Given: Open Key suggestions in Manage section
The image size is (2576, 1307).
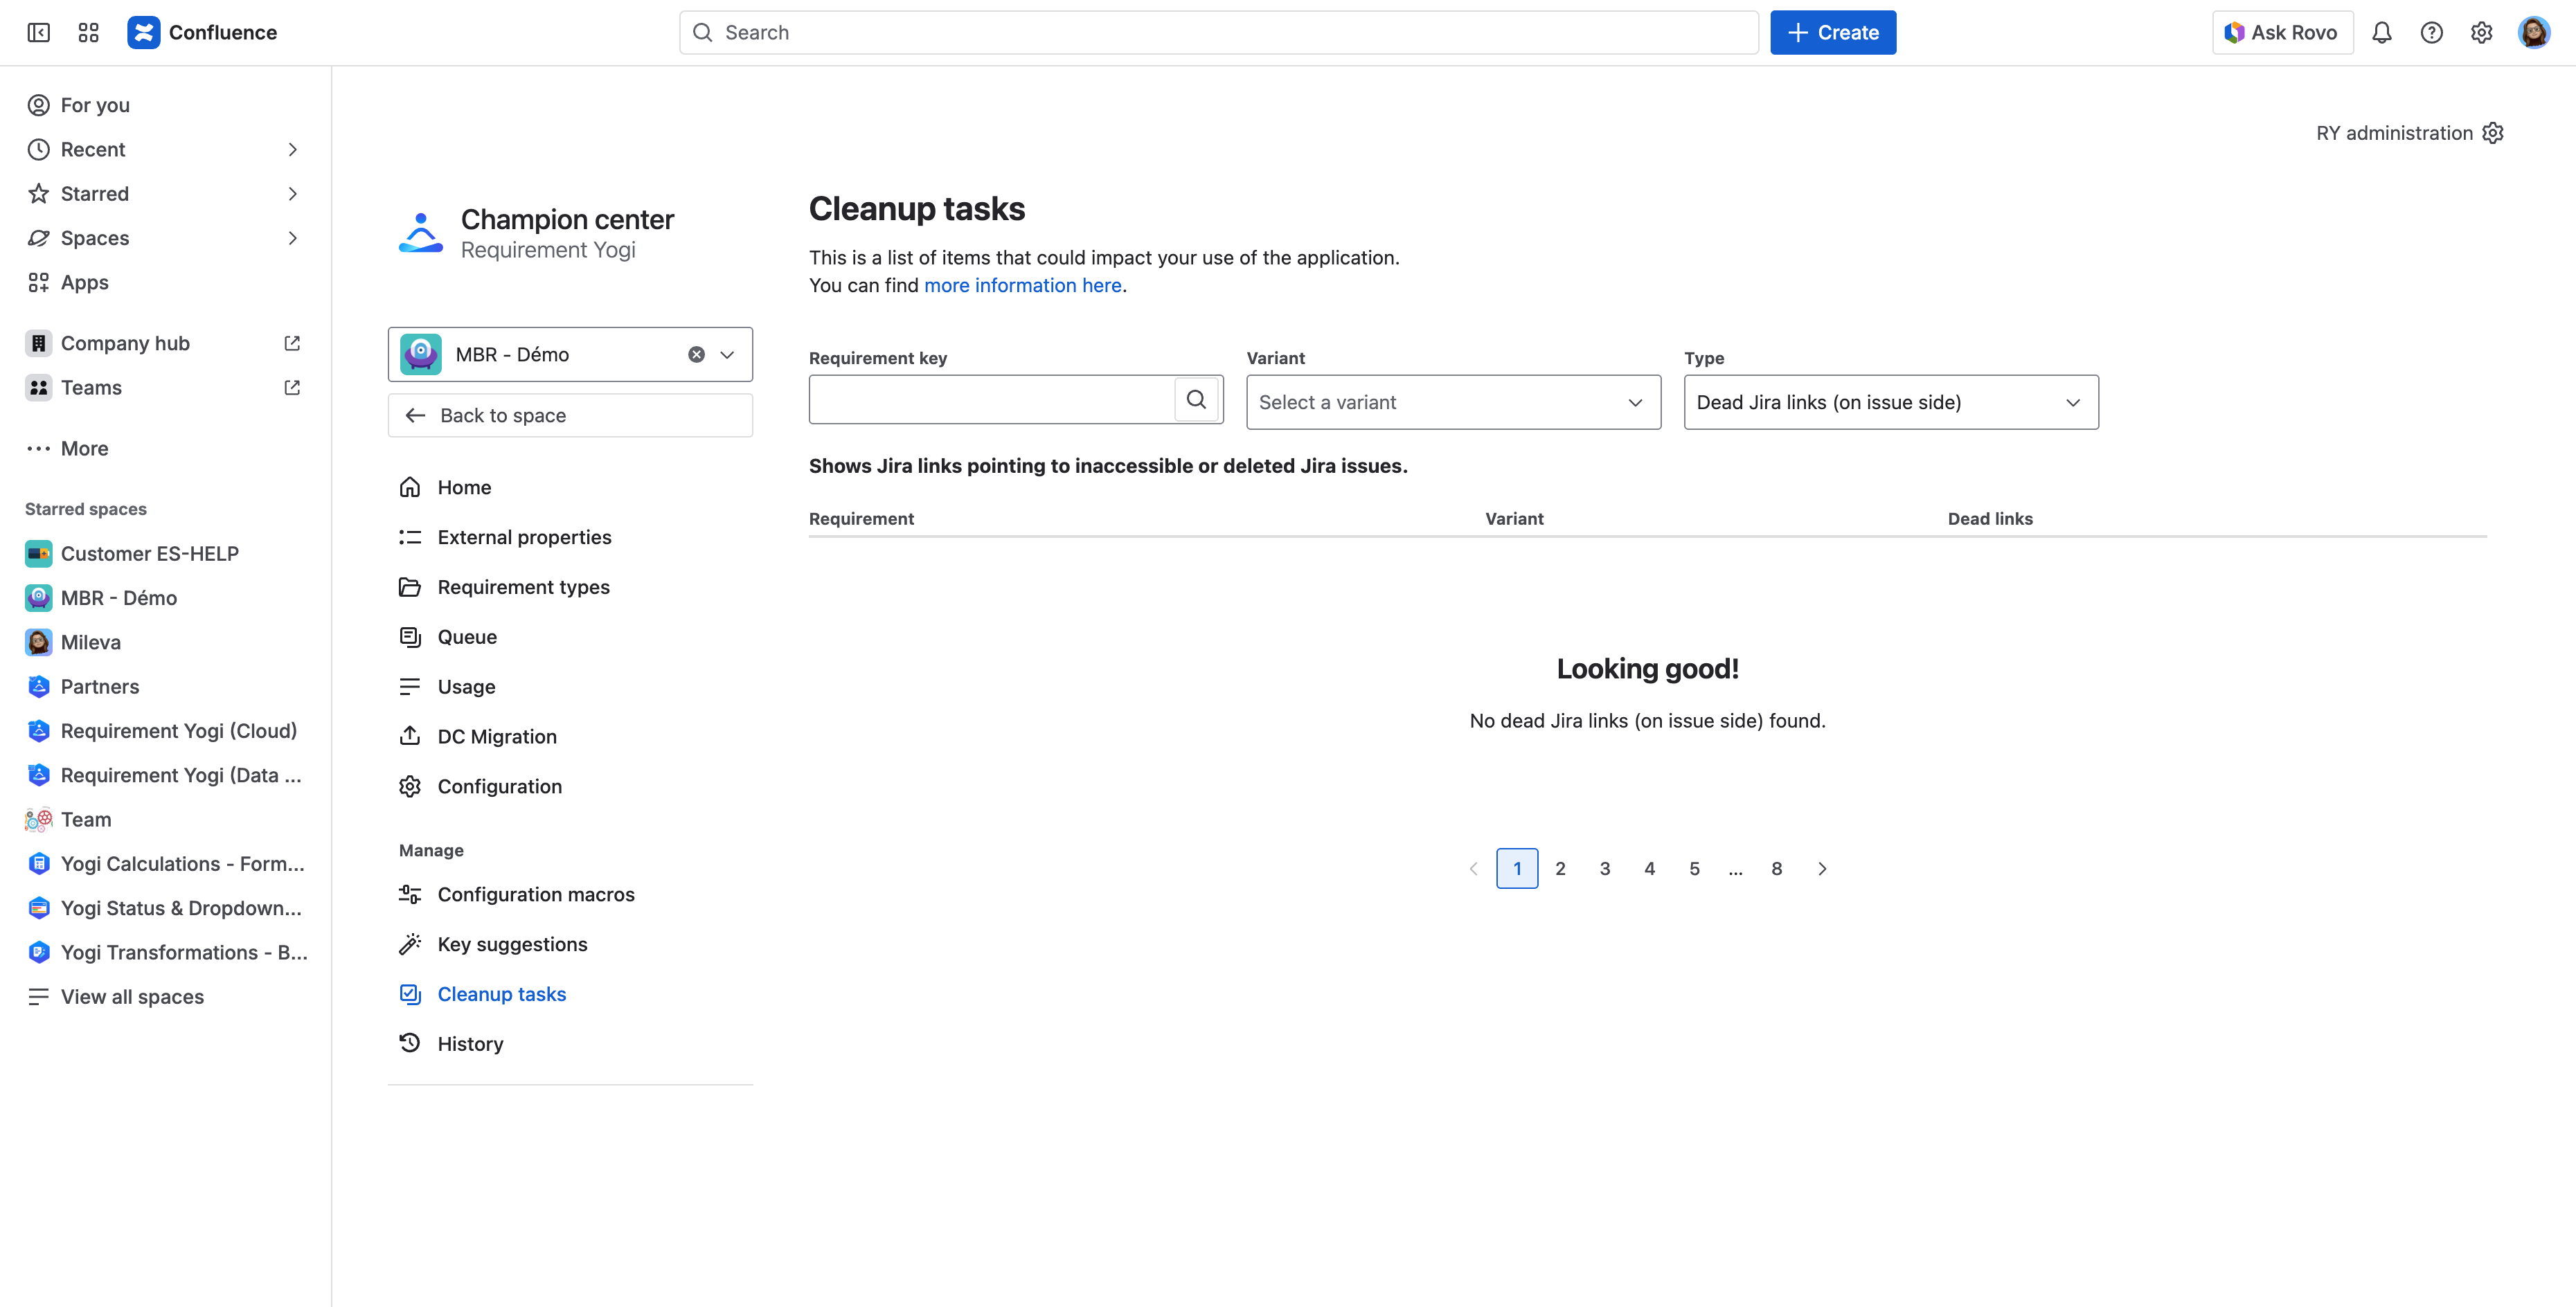Looking at the screenshot, I should [x=512, y=943].
